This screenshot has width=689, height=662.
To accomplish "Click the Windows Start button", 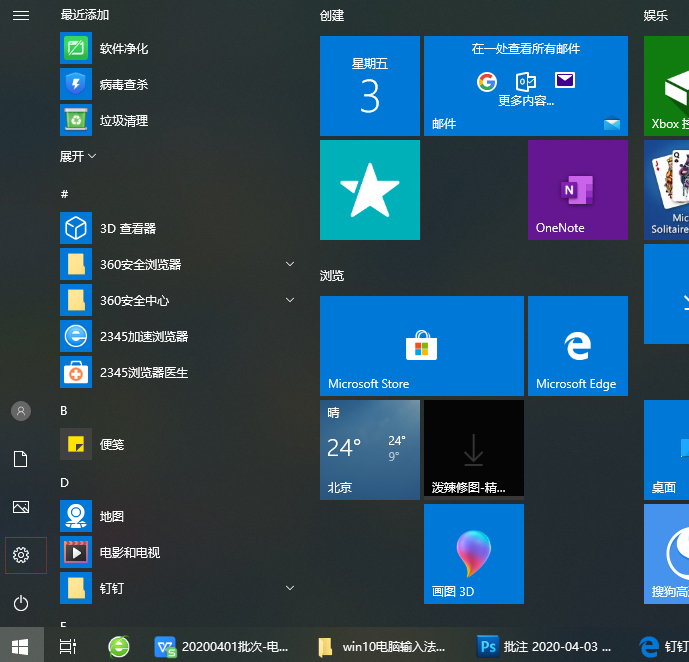I will (x=21, y=645).
